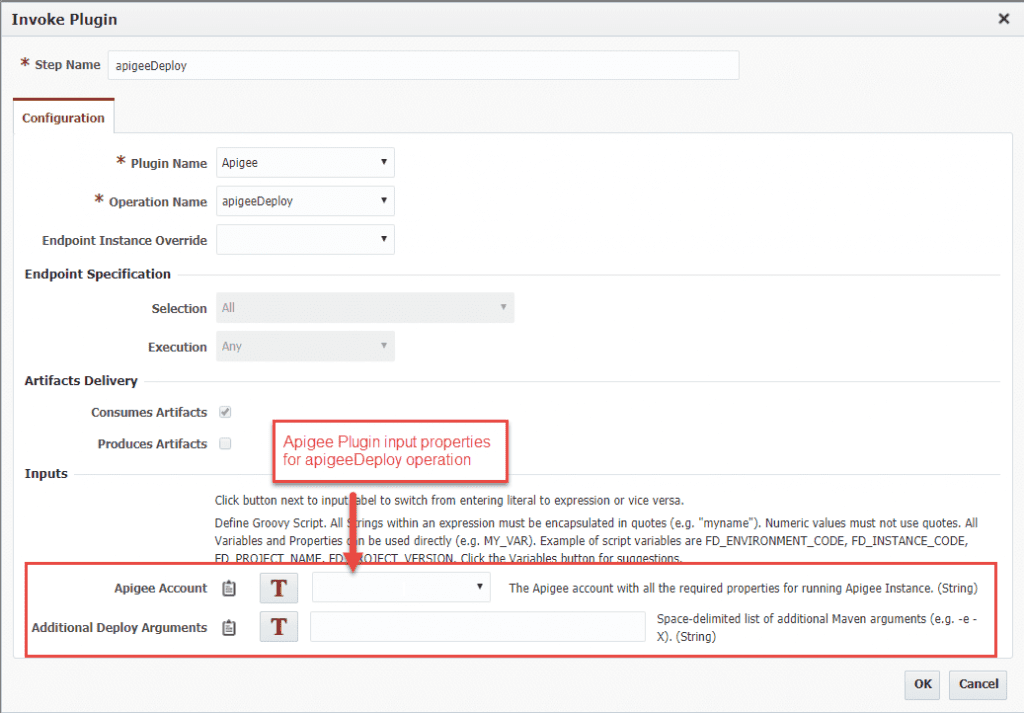The width and height of the screenshot is (1024, 713).
Task: Click the variable icon beside Additional Deploy Arguments
Action: (x=228, y=627)
